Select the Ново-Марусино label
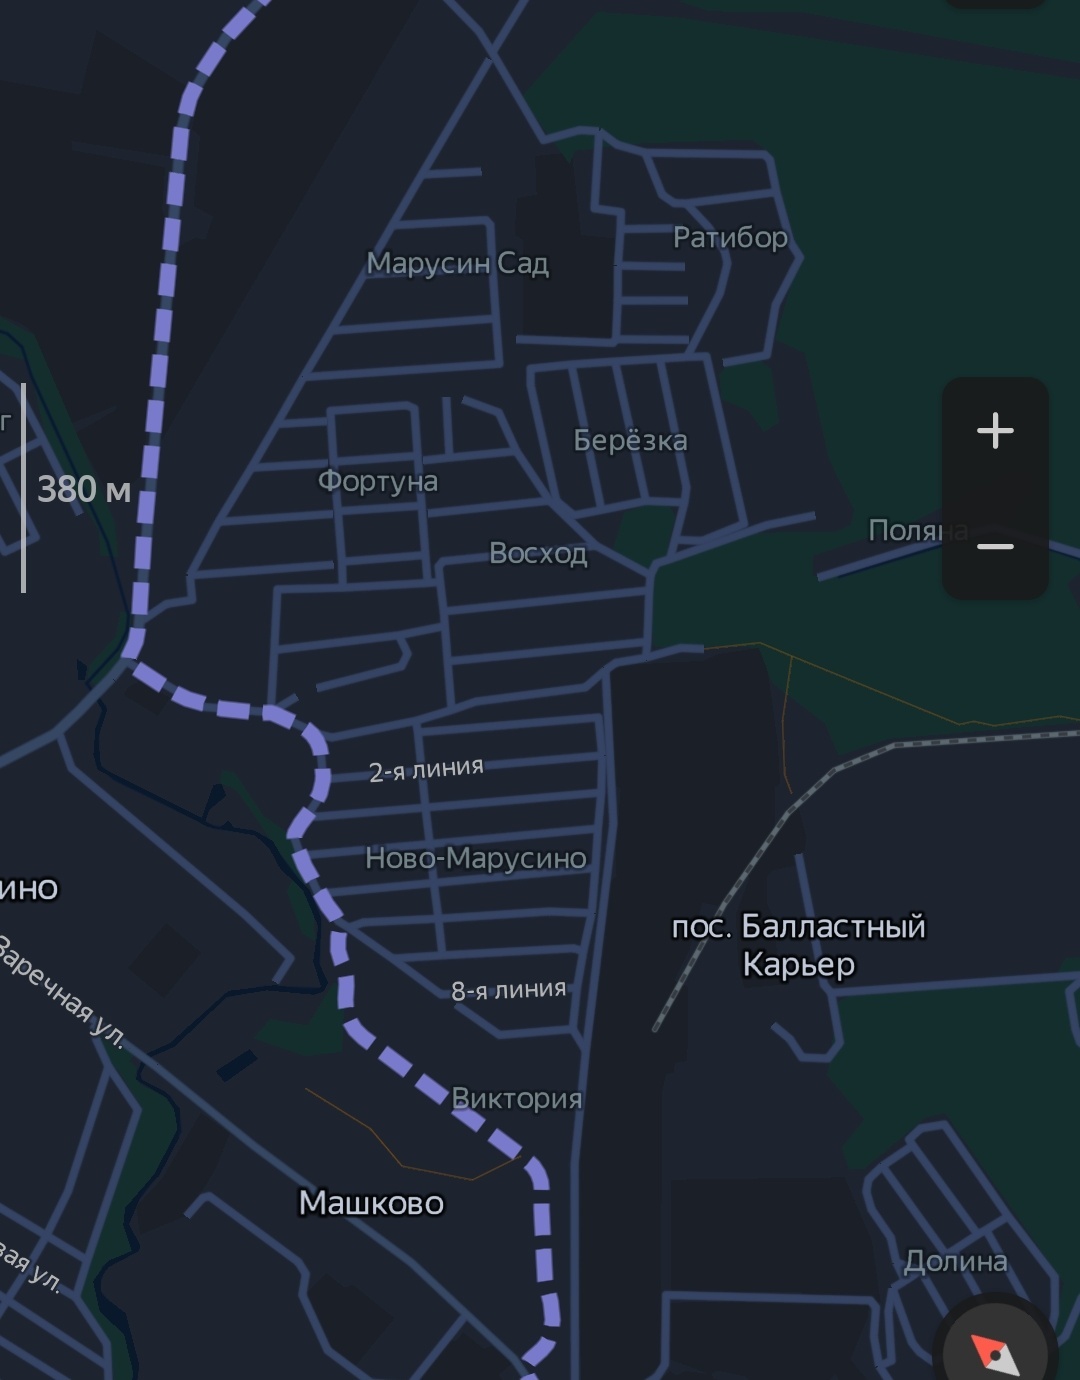1080x1380 pixels. tap(476, 858)
